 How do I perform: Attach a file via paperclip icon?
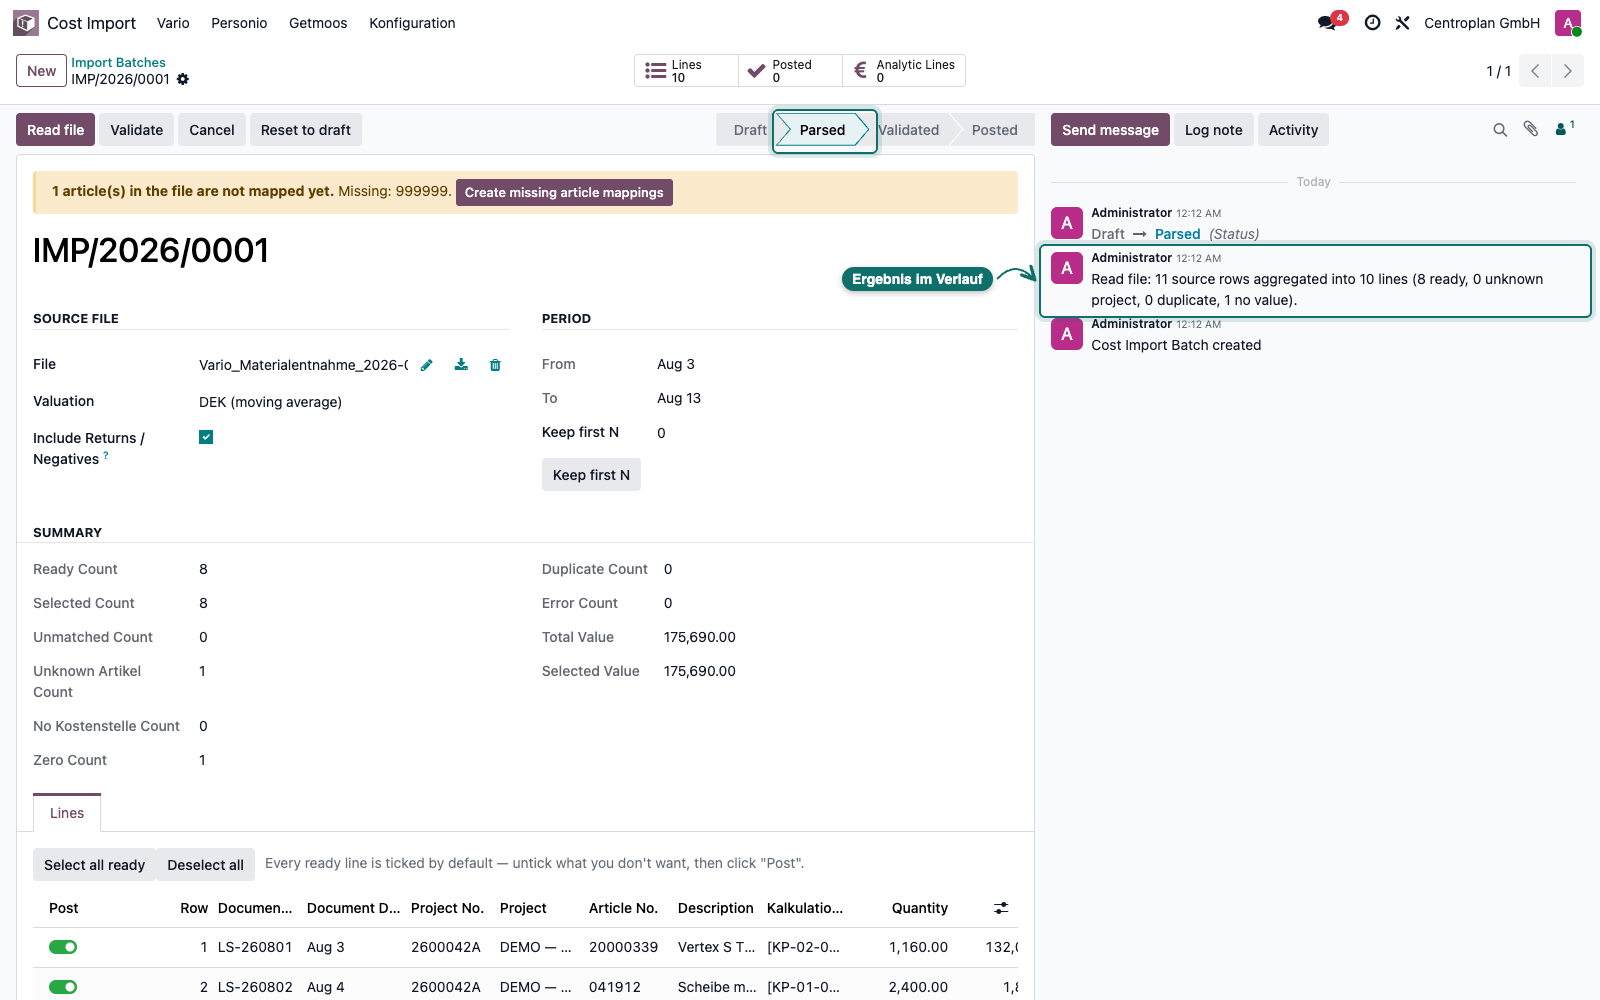click(x=1531, y=129)
